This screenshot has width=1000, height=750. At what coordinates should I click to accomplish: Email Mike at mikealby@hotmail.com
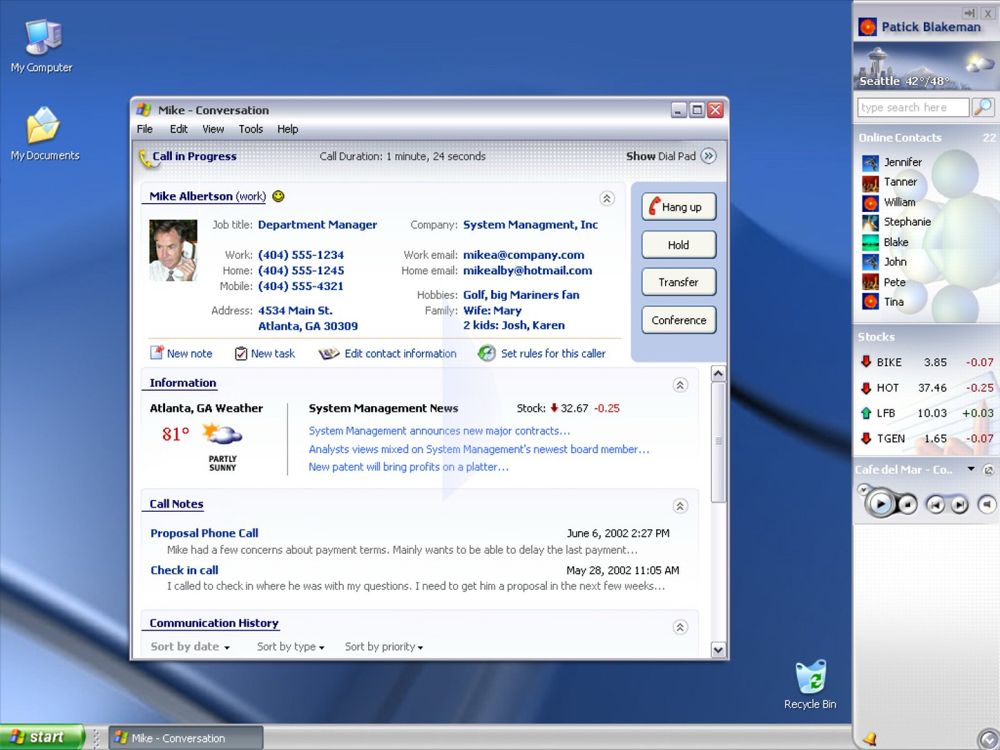coord(527,270)
